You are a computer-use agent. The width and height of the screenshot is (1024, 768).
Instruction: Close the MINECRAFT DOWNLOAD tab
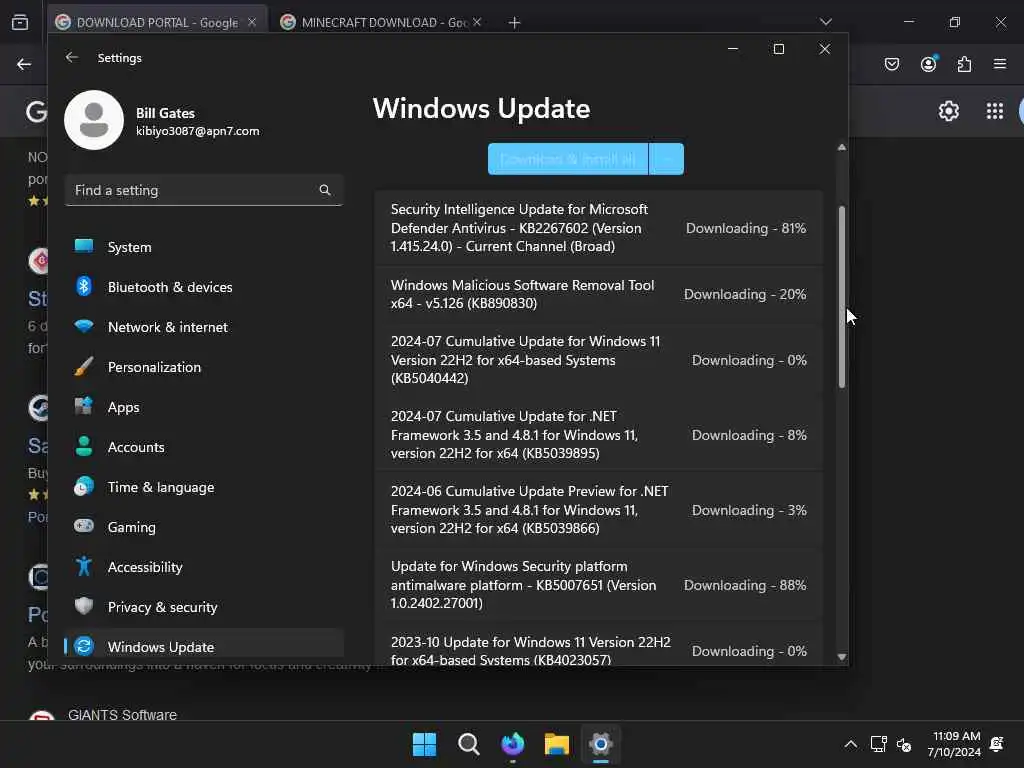coord(477,22)
